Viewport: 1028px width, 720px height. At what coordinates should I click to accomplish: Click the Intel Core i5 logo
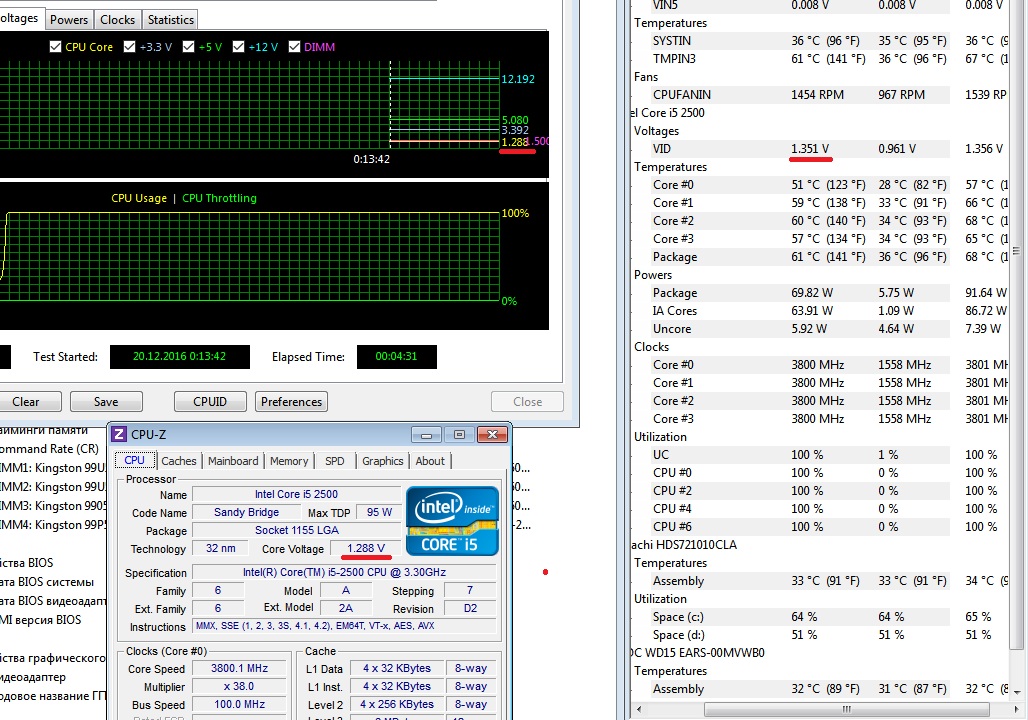pos(452,521)
